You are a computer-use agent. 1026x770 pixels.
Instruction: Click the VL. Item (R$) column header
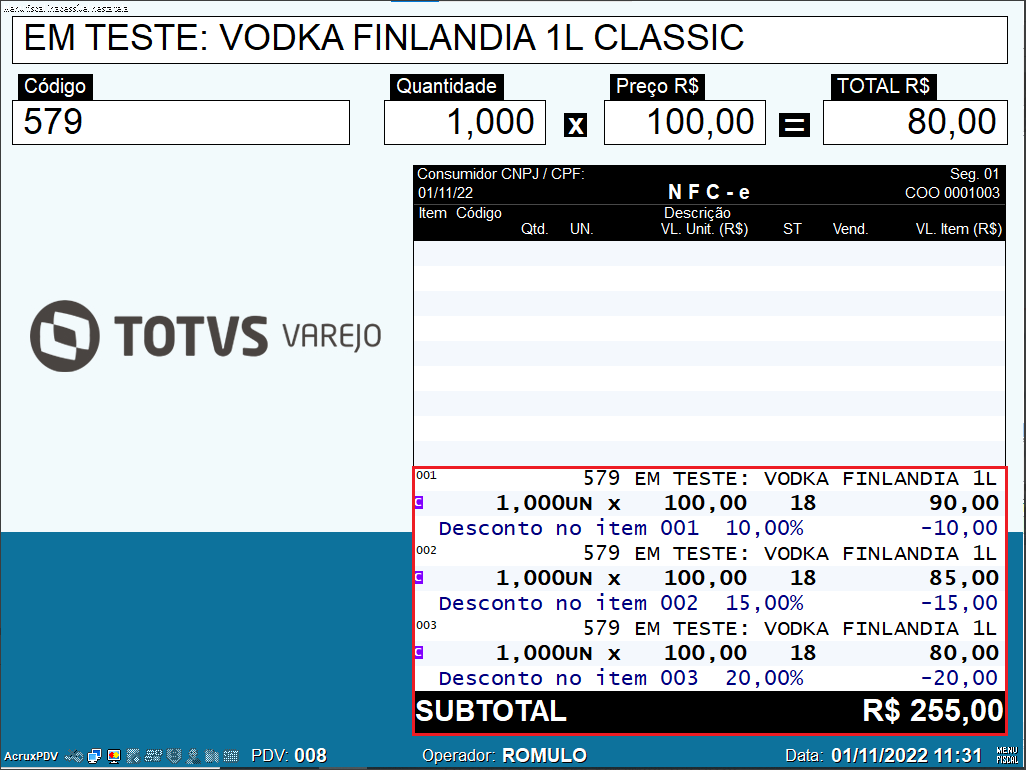[x=959, y=229]
